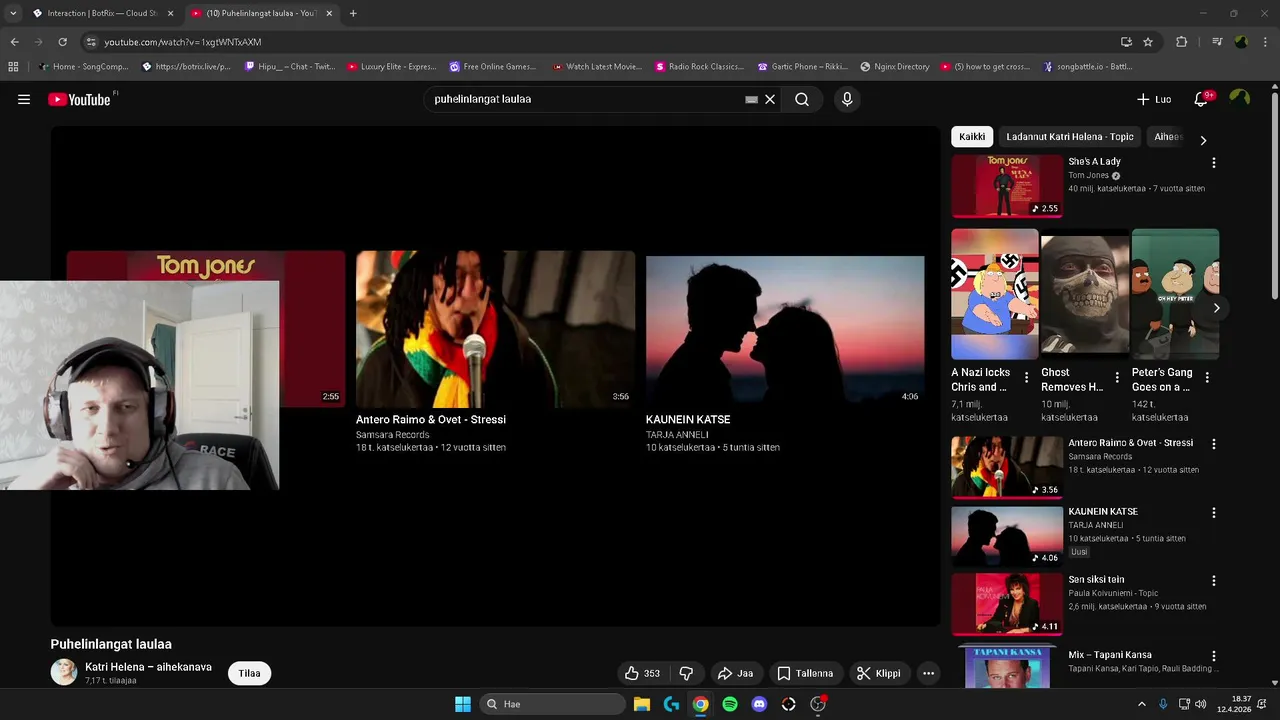The height and width of the screenshot is (720, 1280).
Task: Open options for Sen siksi tein video
Action: pyautogui.click(x=1214, y=580)
